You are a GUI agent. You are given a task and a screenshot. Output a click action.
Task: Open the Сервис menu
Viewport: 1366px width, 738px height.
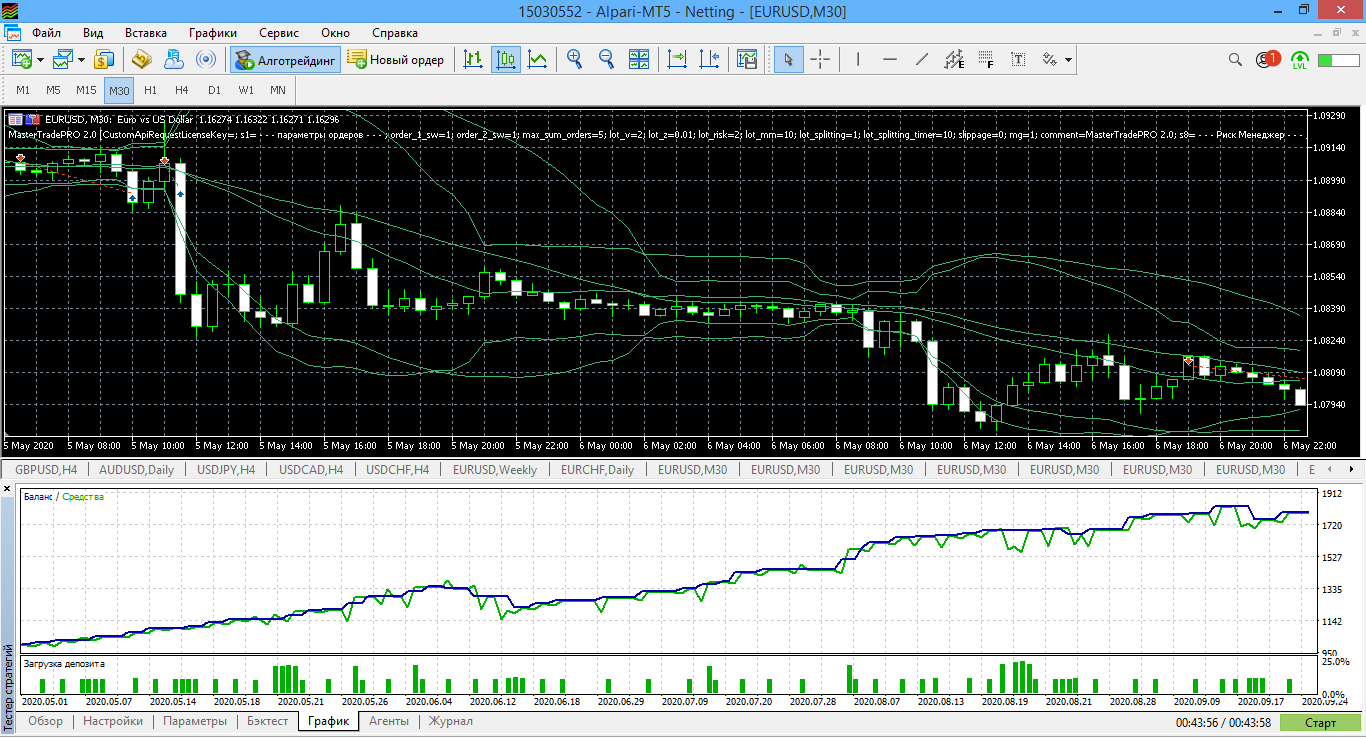[x=278, y=32]
